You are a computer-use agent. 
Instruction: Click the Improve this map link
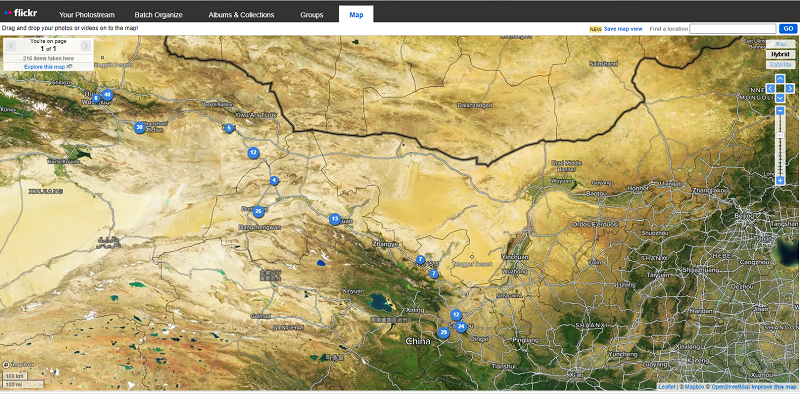coord(774,387)
